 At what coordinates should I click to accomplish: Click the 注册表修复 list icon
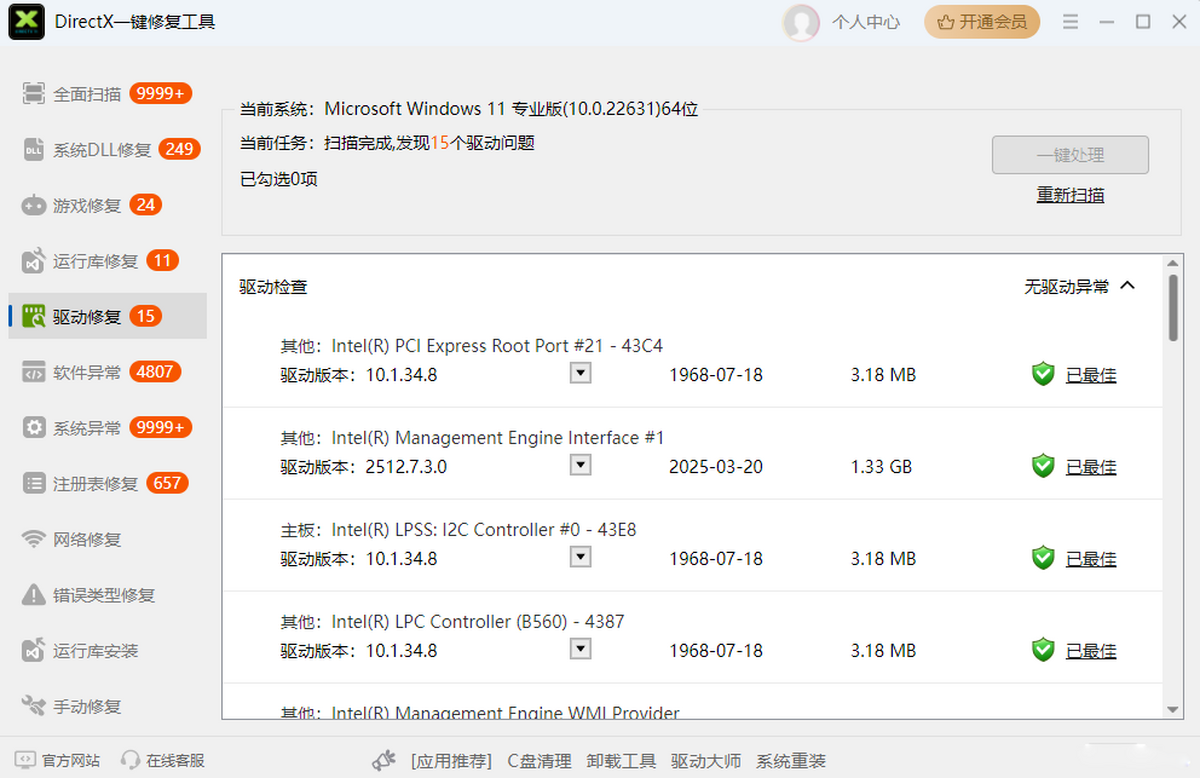click(34, 484)
